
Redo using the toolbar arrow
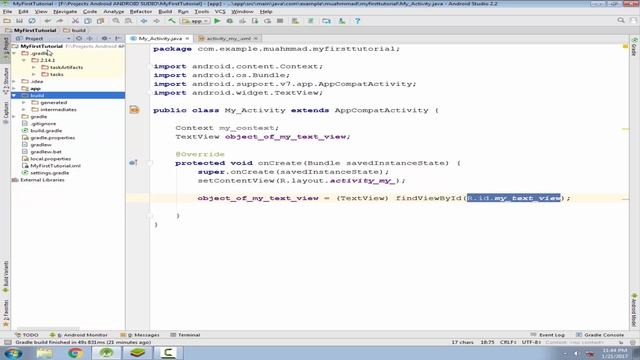point(60,21)
